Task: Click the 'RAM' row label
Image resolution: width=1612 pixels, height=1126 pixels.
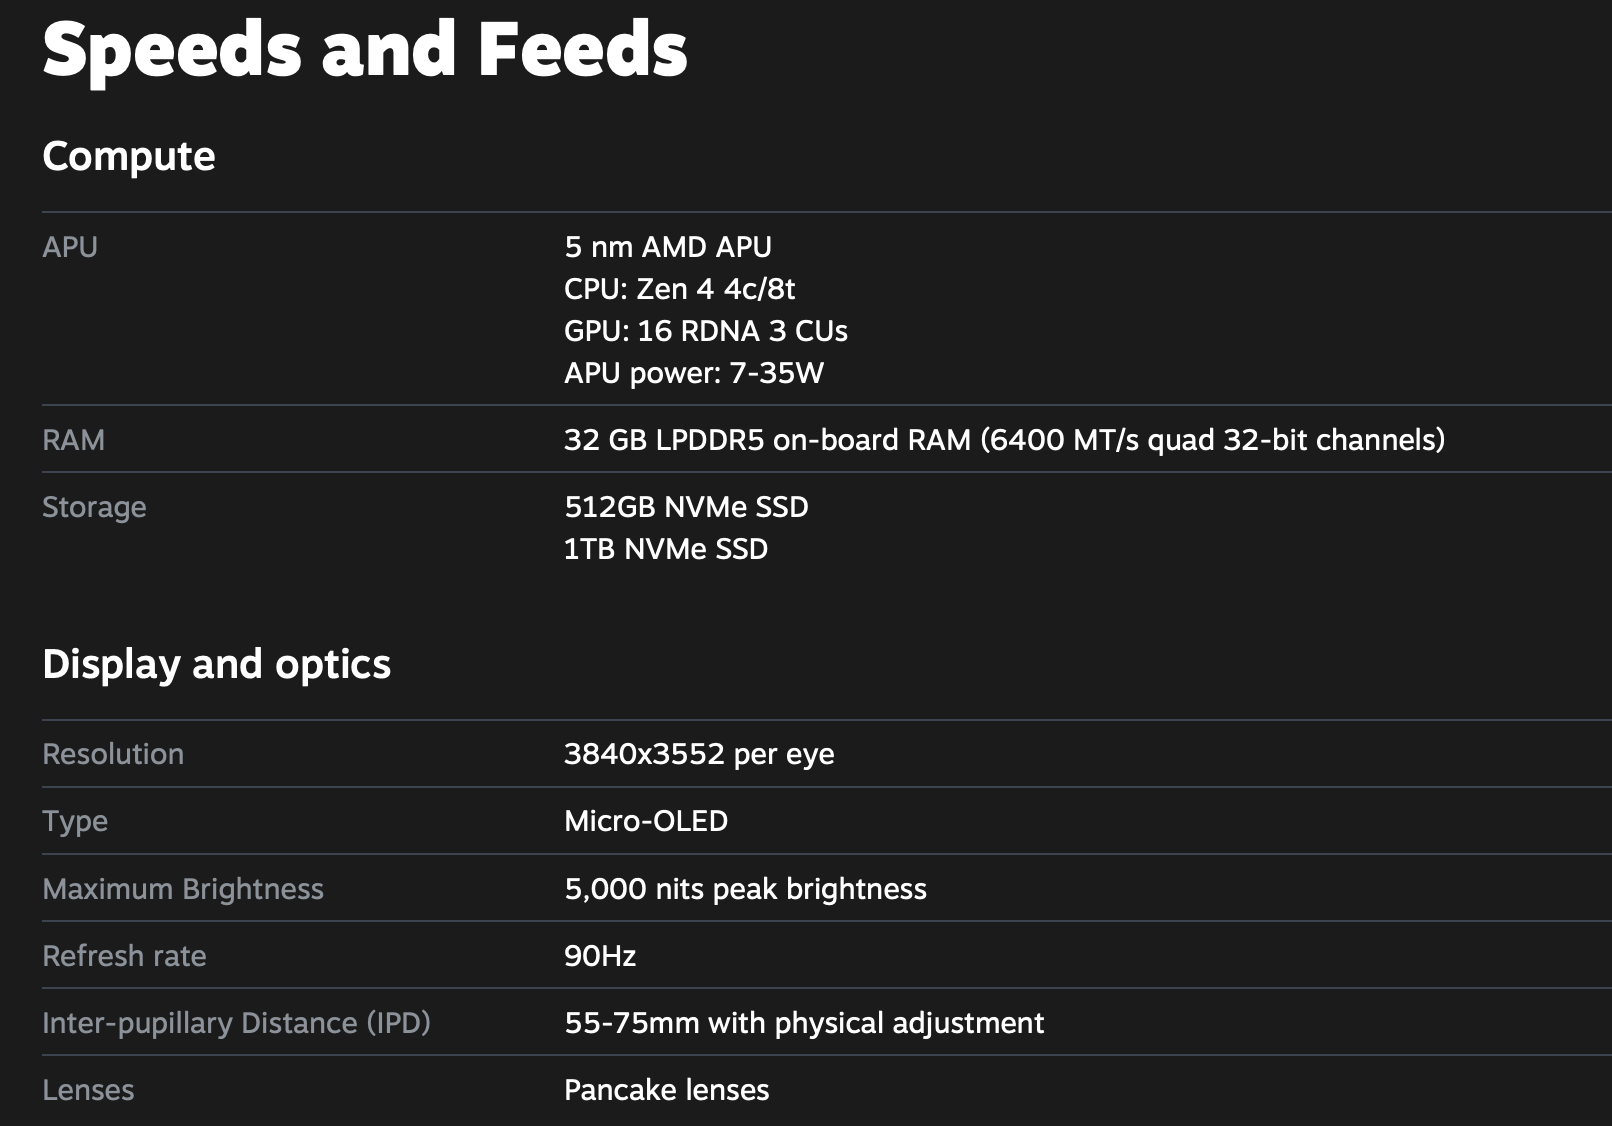Action: click(73, 440)
